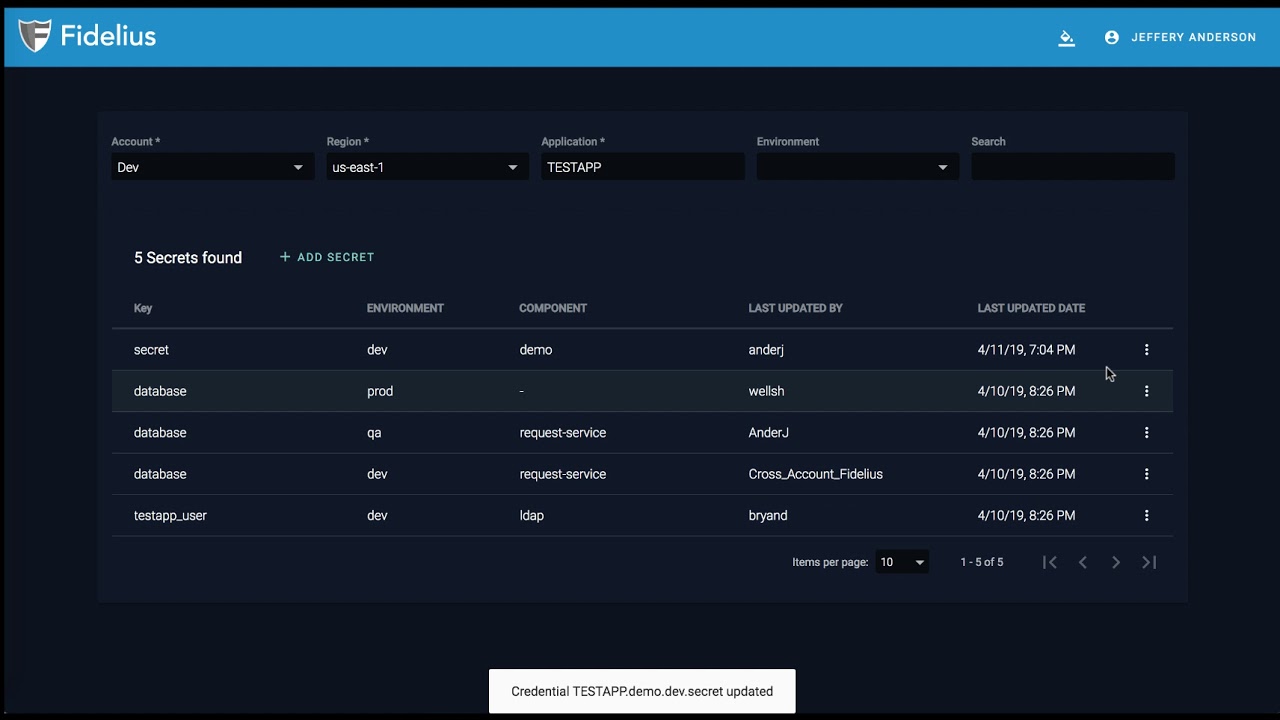Viewport: 1280px width, 720px height.
Task: Expand the Region dropdown showing us-east-1
Action: tap(427, 167)
